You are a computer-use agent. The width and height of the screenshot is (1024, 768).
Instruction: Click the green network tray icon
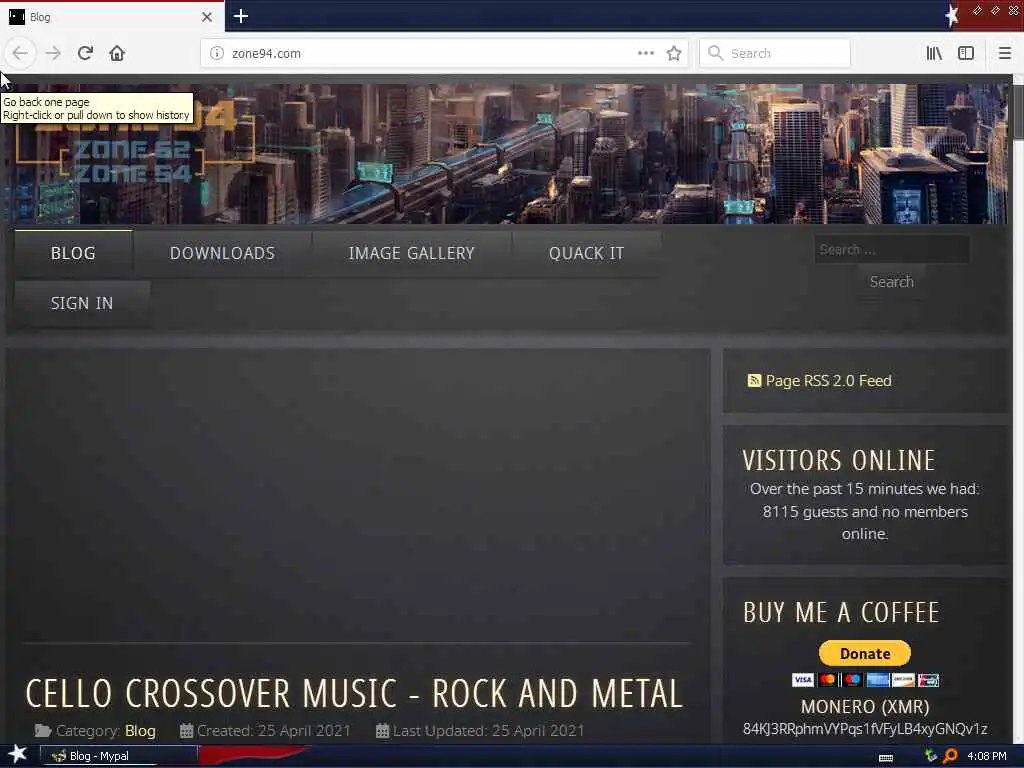tap(931, 756)
